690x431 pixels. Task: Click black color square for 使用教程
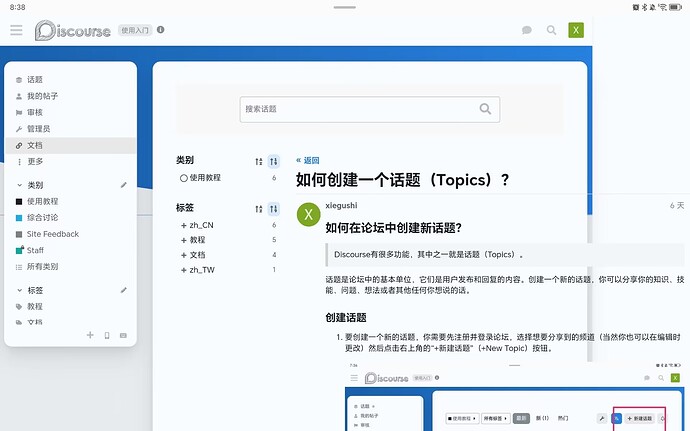(19, 202)
